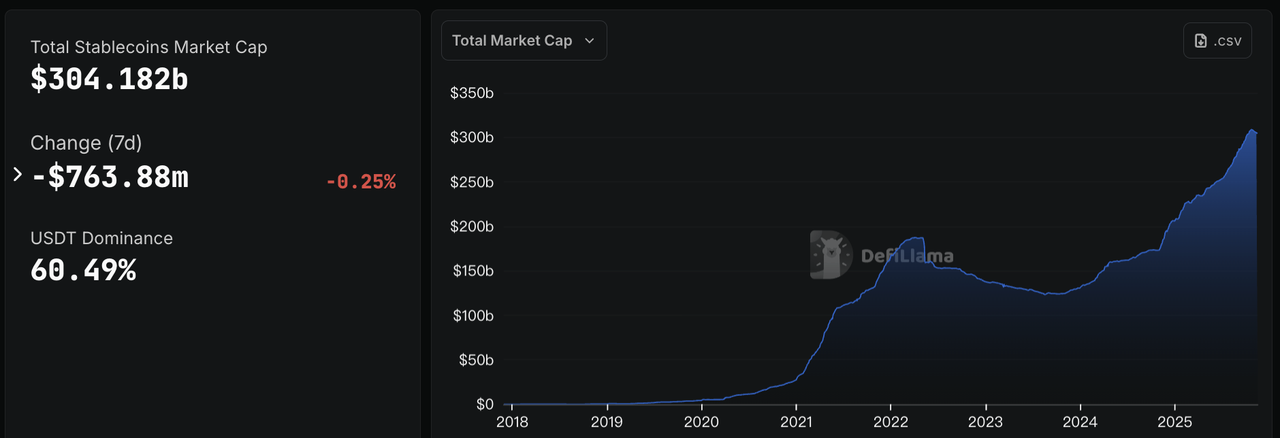Image resolution: width=1280 pixels, height=438 pixels.
Task: Click the $350b y-axis label
Action: tap(472, 93)
